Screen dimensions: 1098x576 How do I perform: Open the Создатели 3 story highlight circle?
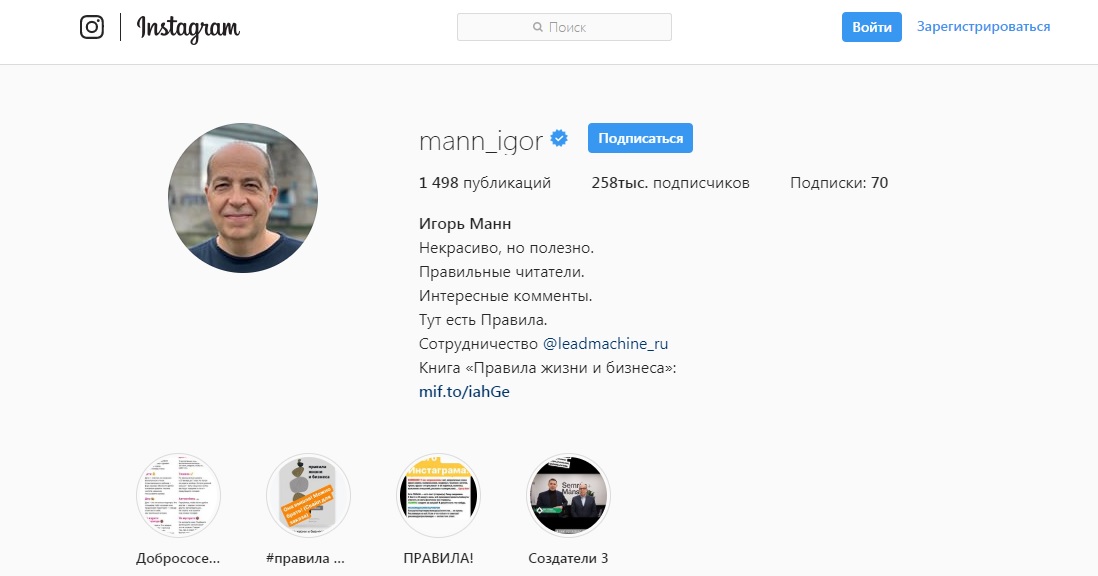pyautogui.click(x=569, y=496)
